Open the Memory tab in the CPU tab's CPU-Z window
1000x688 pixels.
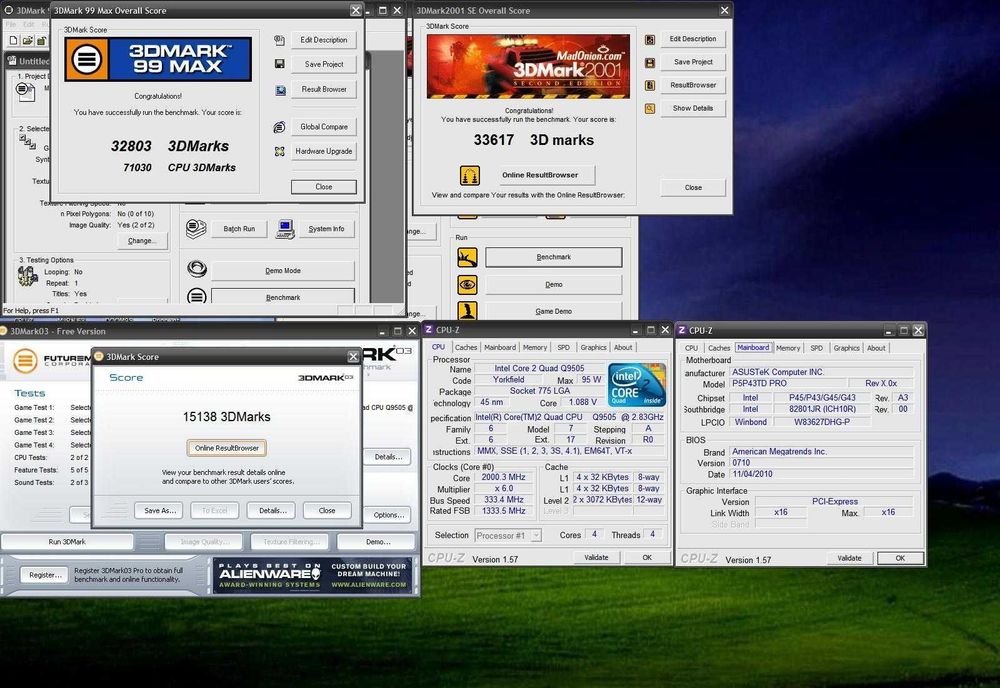(535, 348)
